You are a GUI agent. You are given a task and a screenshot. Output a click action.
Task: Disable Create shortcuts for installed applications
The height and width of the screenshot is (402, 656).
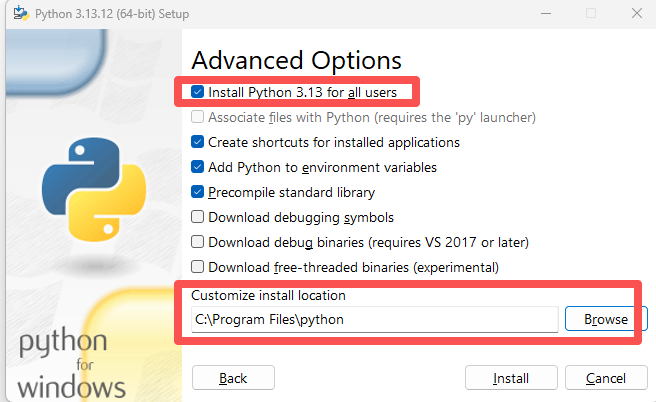pos(197,142)
